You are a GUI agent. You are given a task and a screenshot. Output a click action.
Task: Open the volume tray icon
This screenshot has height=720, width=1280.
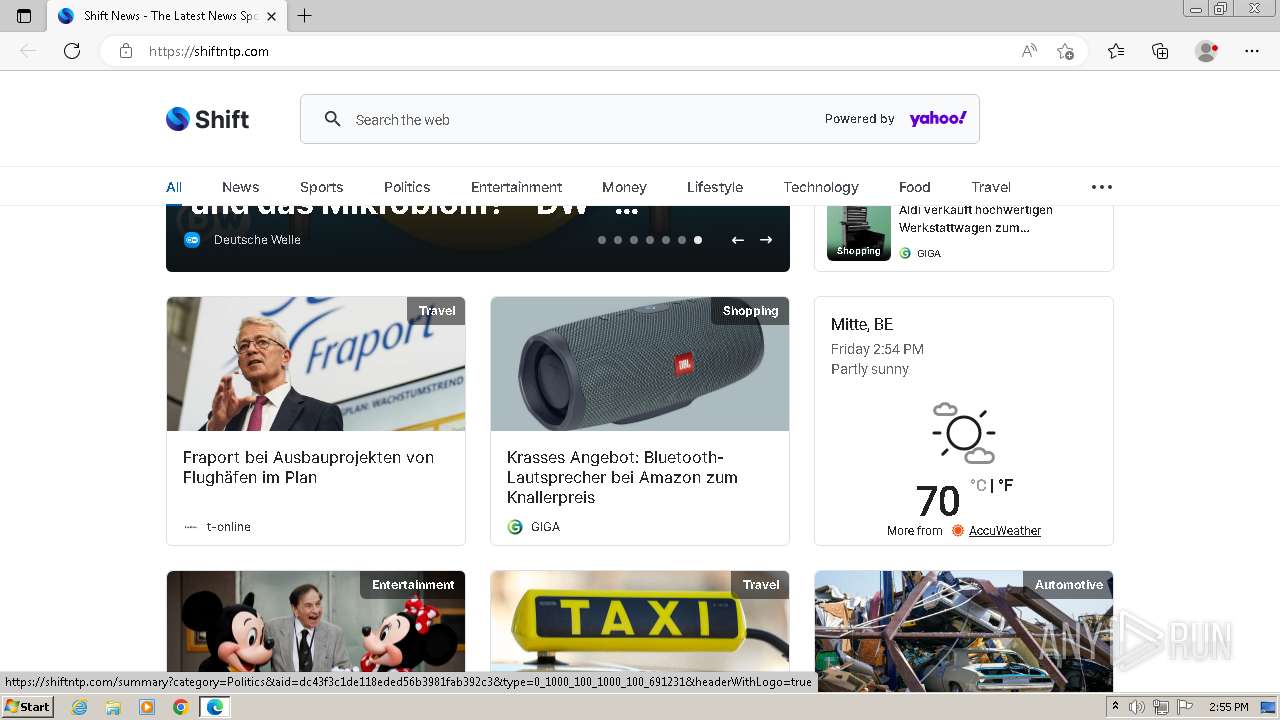pos(1137,707)
